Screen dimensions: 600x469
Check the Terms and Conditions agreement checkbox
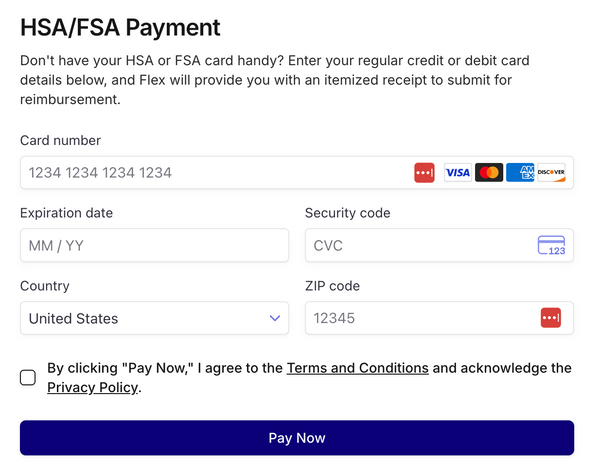pos(28,377)
